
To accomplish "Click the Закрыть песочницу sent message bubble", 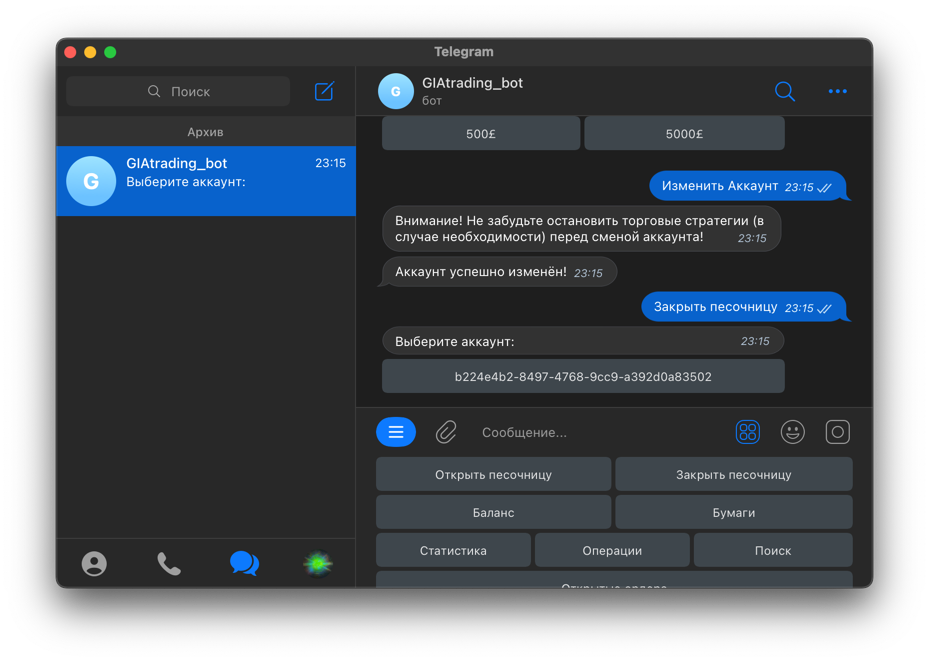I will click(744, 307).
